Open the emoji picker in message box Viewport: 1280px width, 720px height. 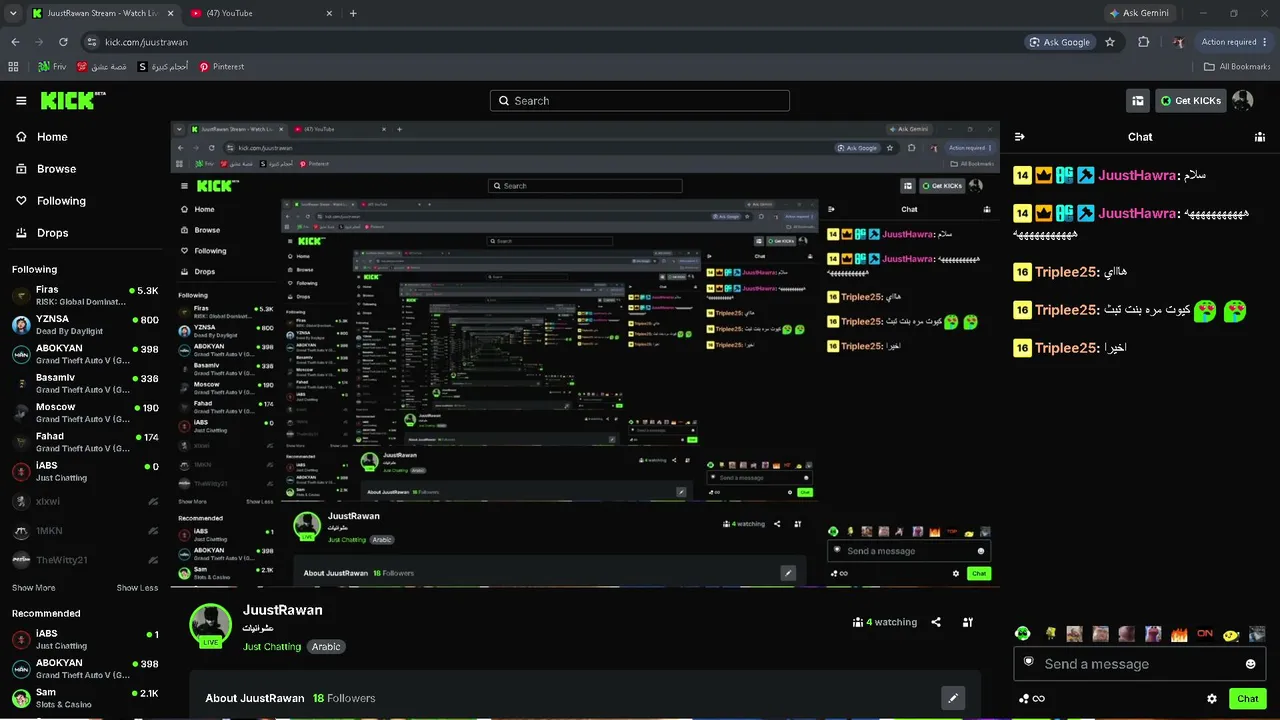coord(1250,664)
